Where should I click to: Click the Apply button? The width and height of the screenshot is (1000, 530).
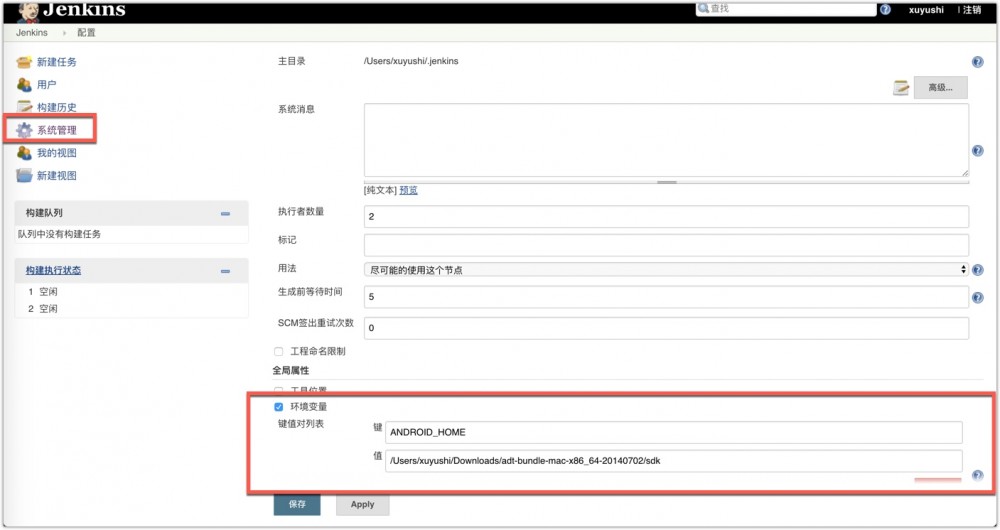coord(362,504)
